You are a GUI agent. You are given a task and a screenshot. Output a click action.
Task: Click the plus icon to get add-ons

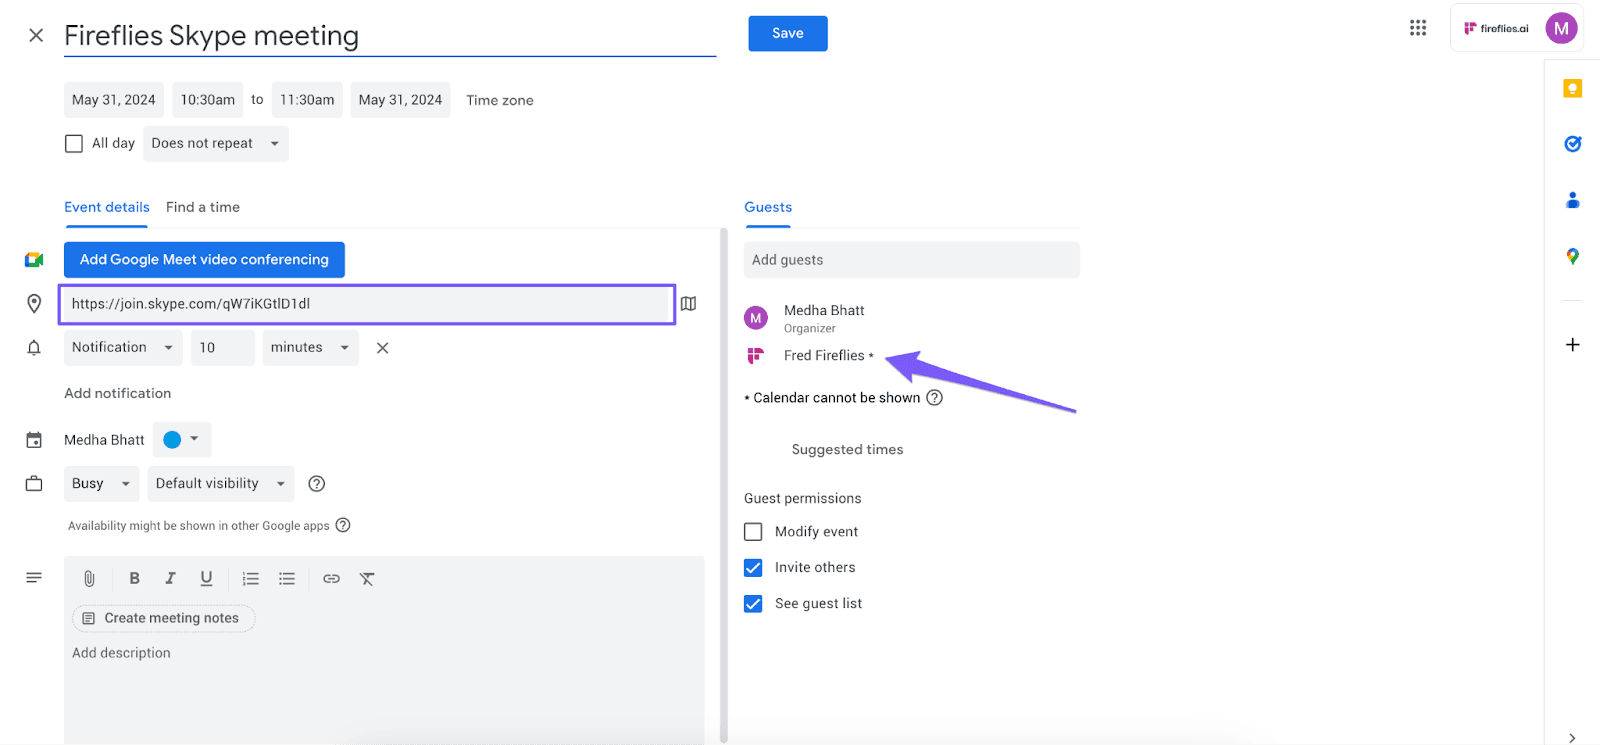(1572, 345)
